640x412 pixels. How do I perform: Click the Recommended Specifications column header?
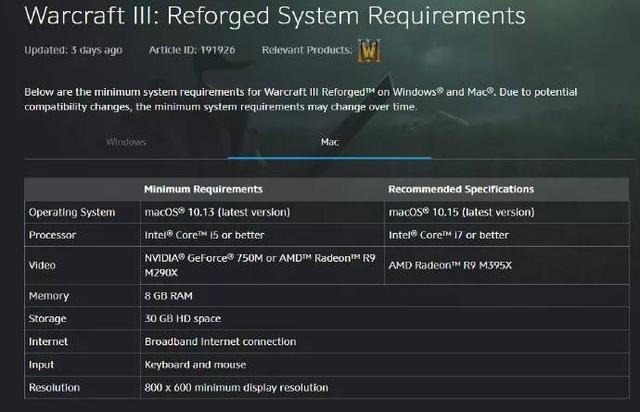click(461, 189)
